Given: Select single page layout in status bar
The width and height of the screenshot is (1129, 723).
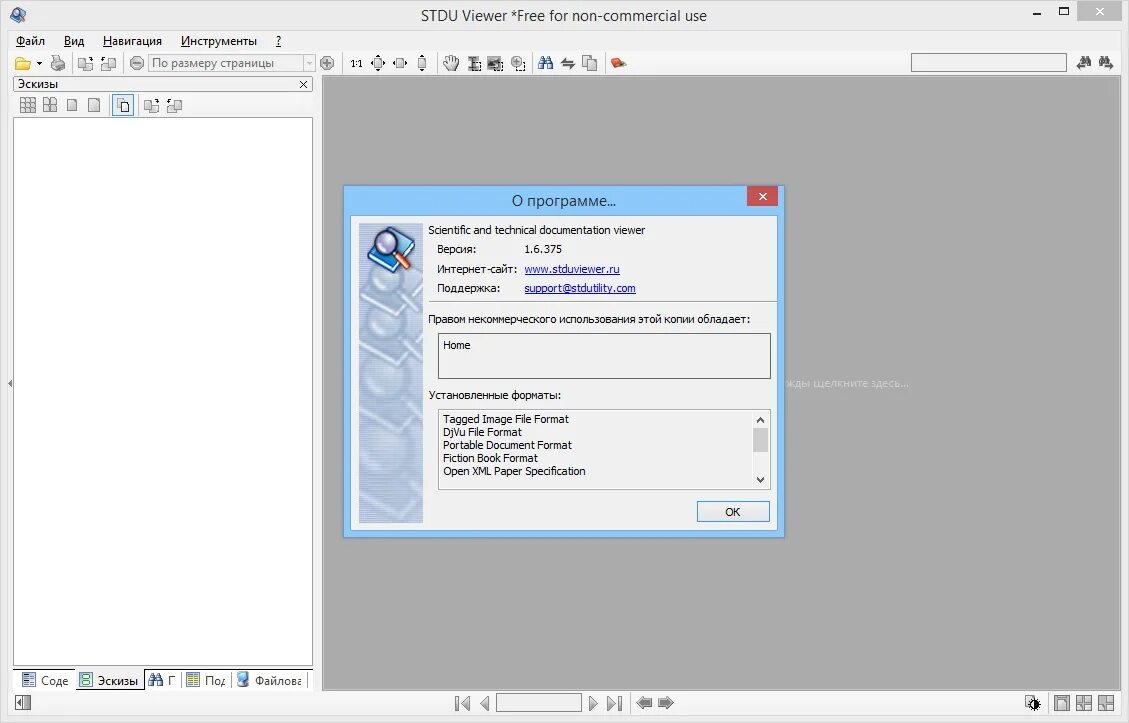Looking at the screenshot, I should (x=1062, y=703).
